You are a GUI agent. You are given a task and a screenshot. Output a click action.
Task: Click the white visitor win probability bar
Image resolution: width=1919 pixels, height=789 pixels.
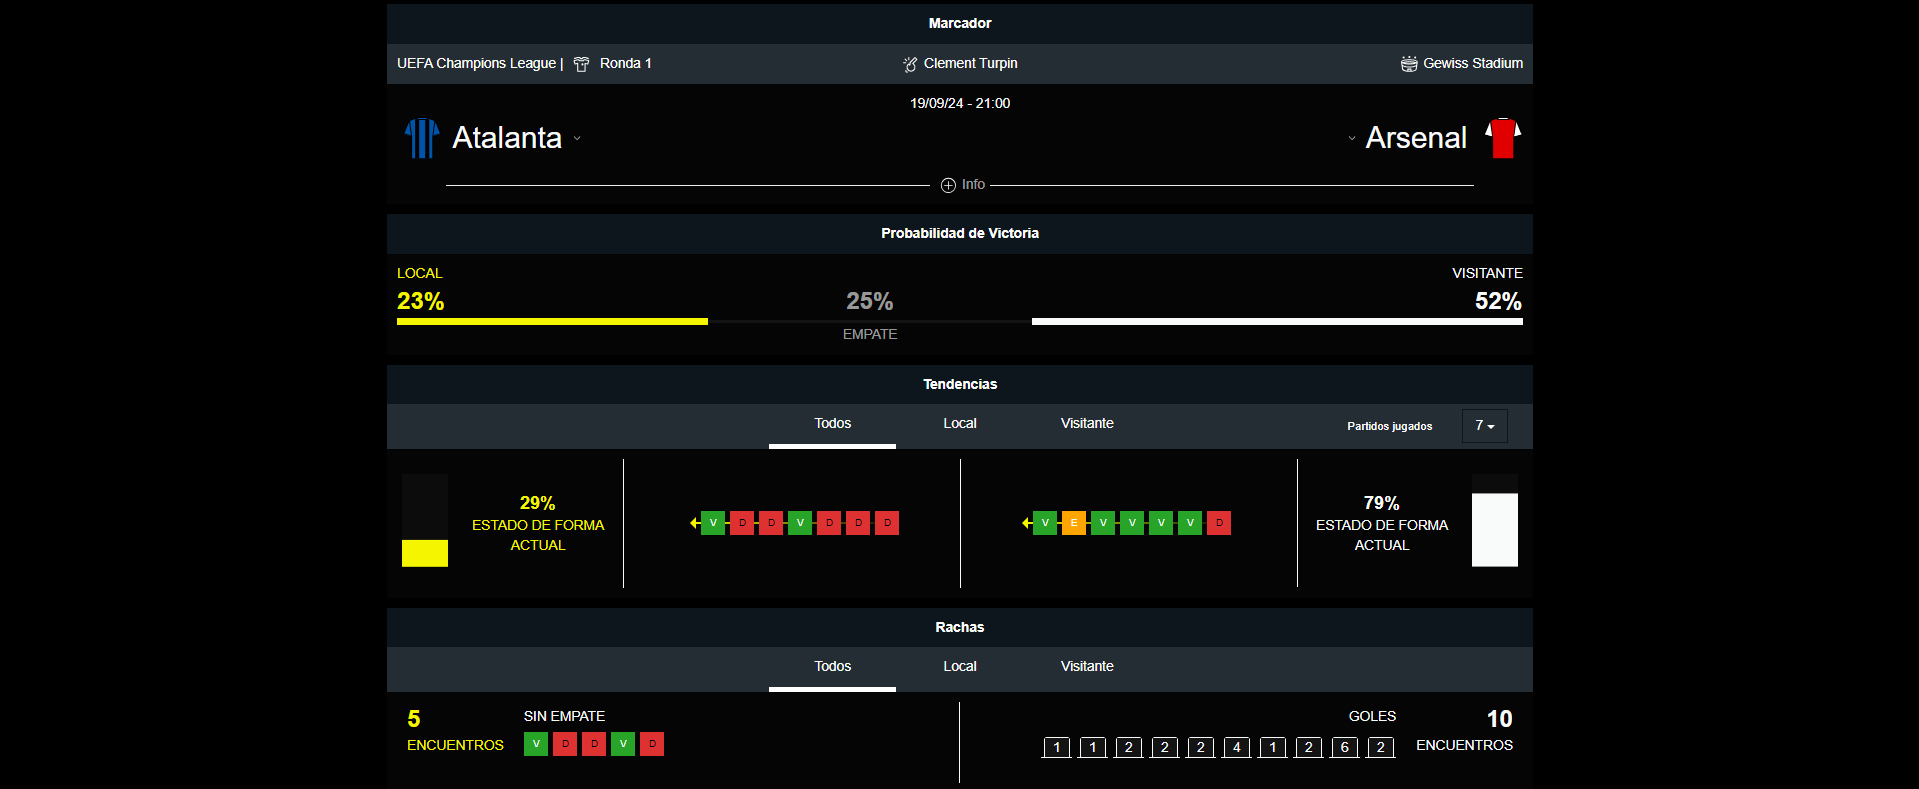(1277, 321)
